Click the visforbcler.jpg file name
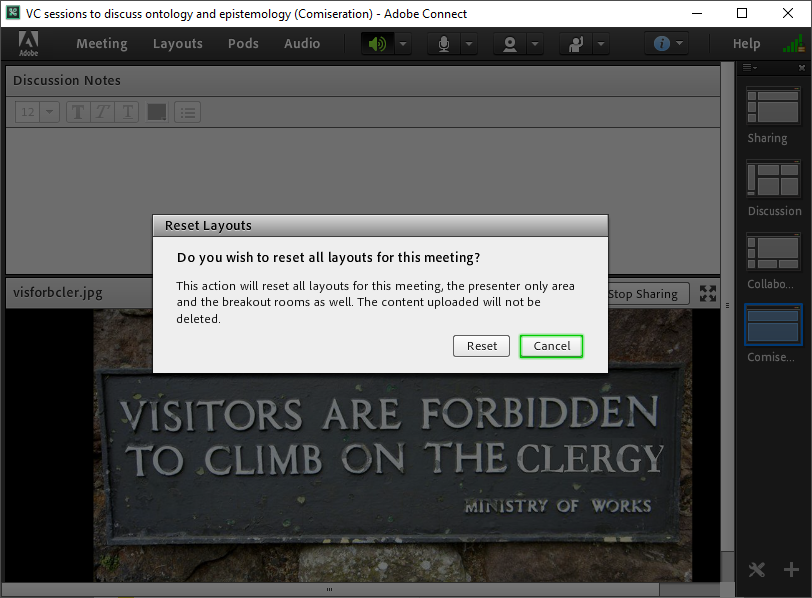This screenshot has width=812, height=598. 58,293
